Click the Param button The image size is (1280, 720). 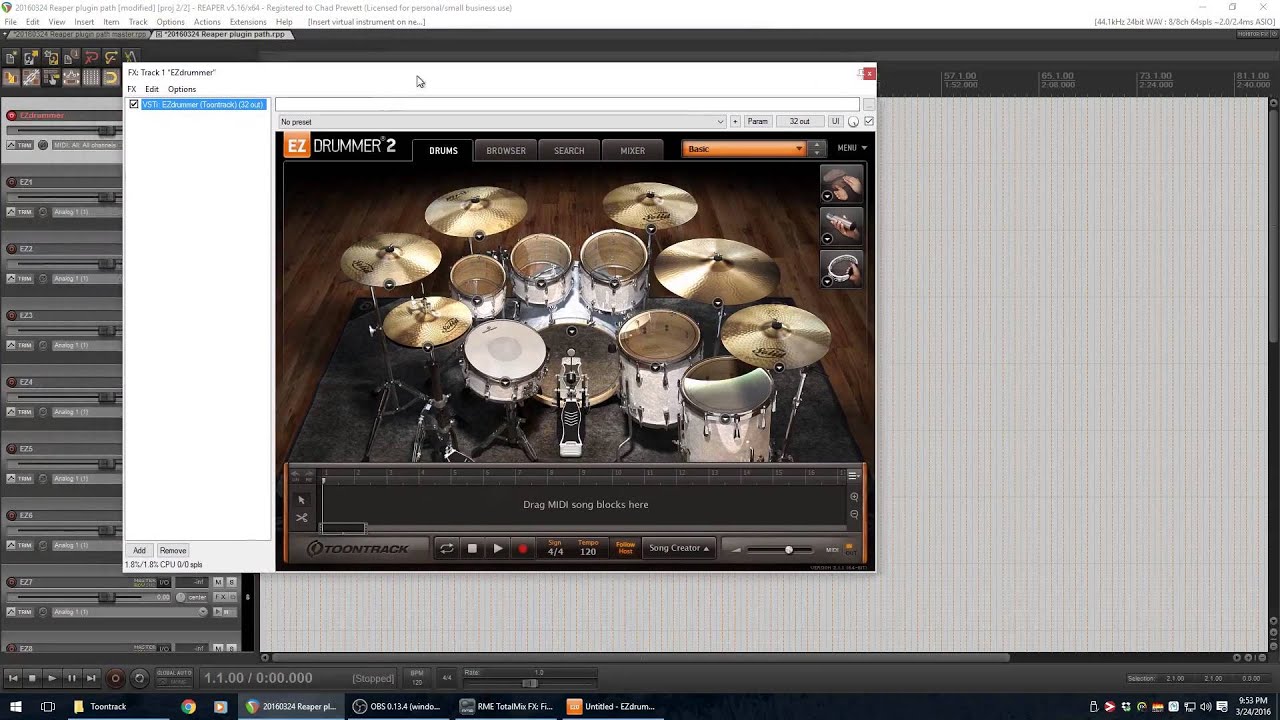tap(758, 122)
